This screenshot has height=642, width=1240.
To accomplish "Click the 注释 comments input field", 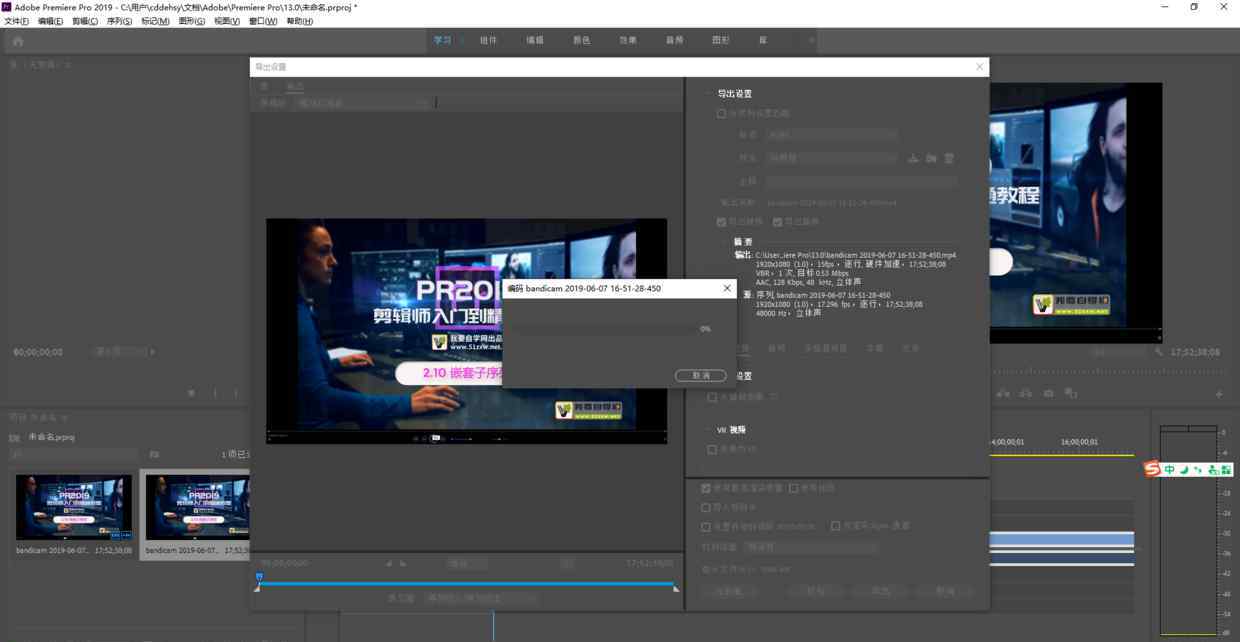I will (861, 181).
